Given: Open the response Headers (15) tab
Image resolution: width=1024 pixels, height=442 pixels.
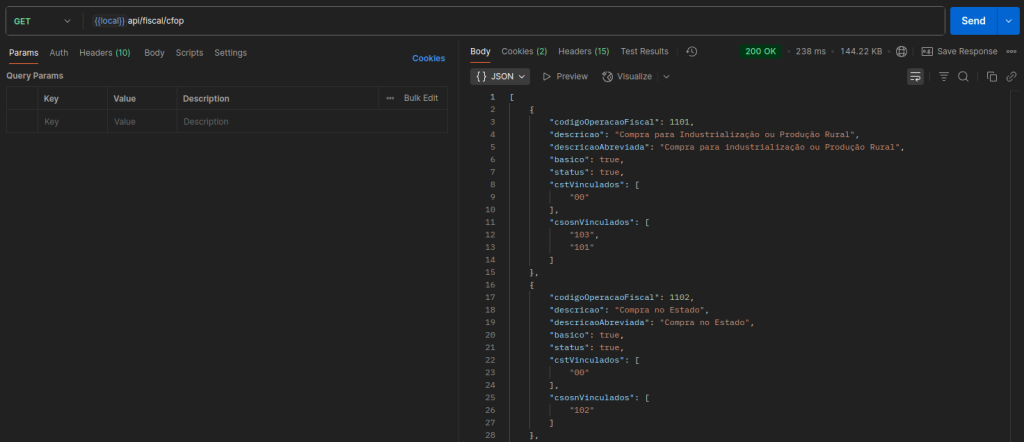Looking at the screenshot, I should (x=583, y=52).
